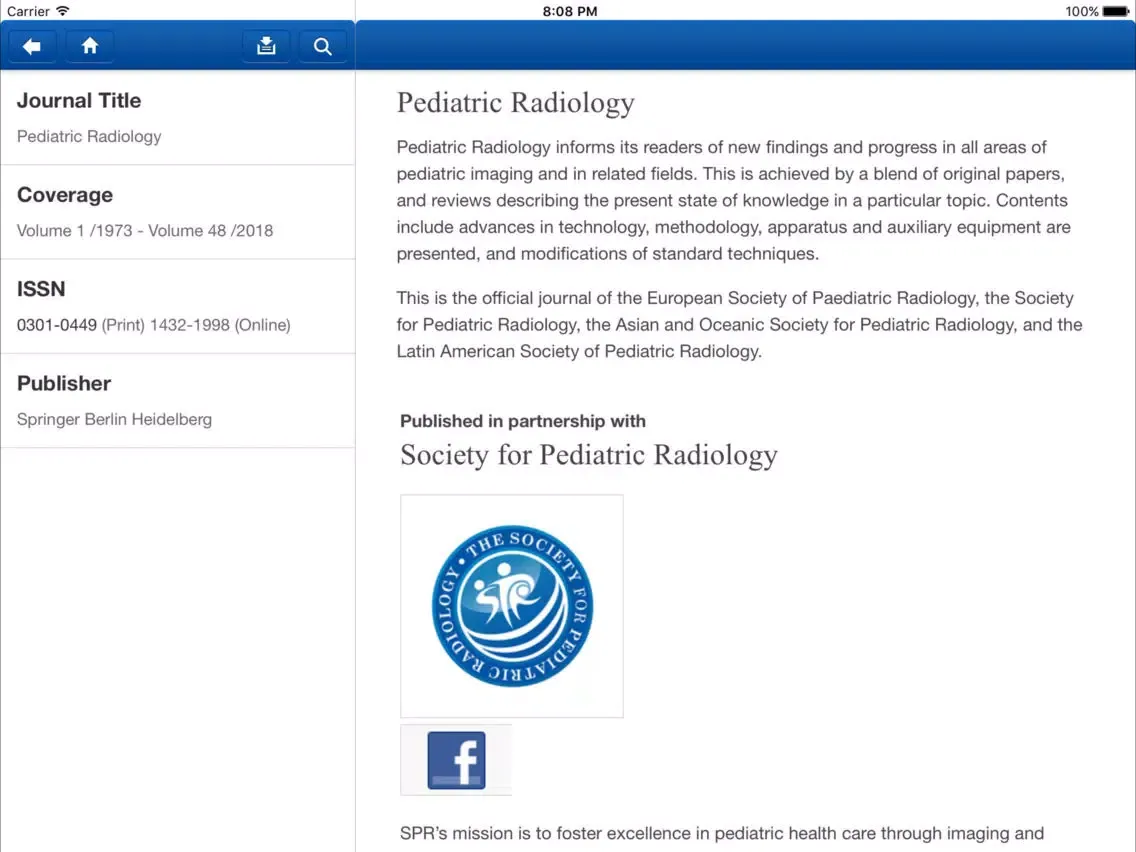Tap the back arrow button
Screen dimensions: 1136x852
[32, 46]
